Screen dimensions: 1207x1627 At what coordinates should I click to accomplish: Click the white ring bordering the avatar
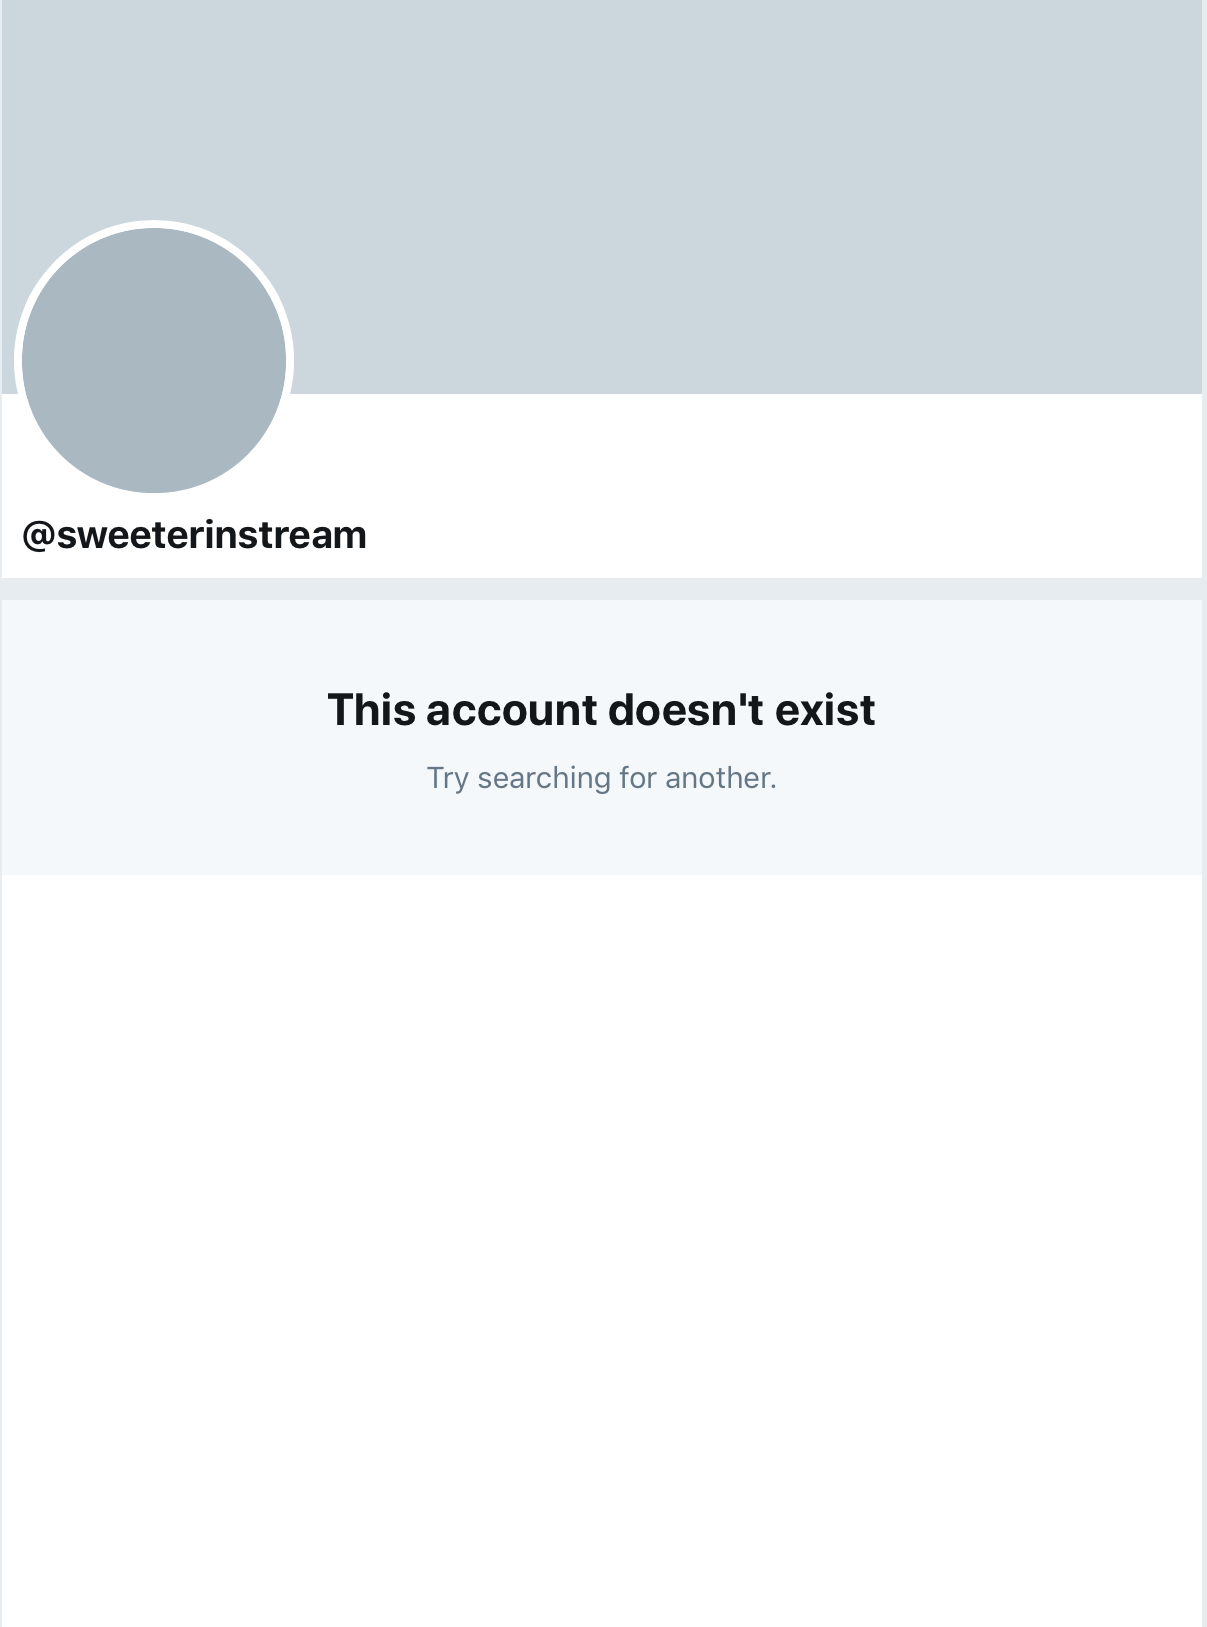pyautogui.click(x=154, y=224)
